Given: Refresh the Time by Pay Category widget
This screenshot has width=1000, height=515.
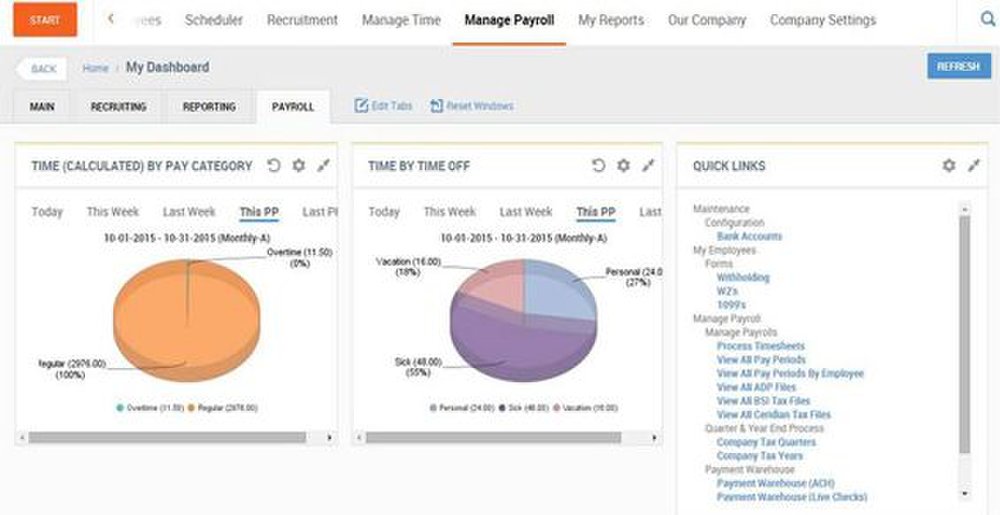Looking at the screenshot, I should click(x=274, y=166).
